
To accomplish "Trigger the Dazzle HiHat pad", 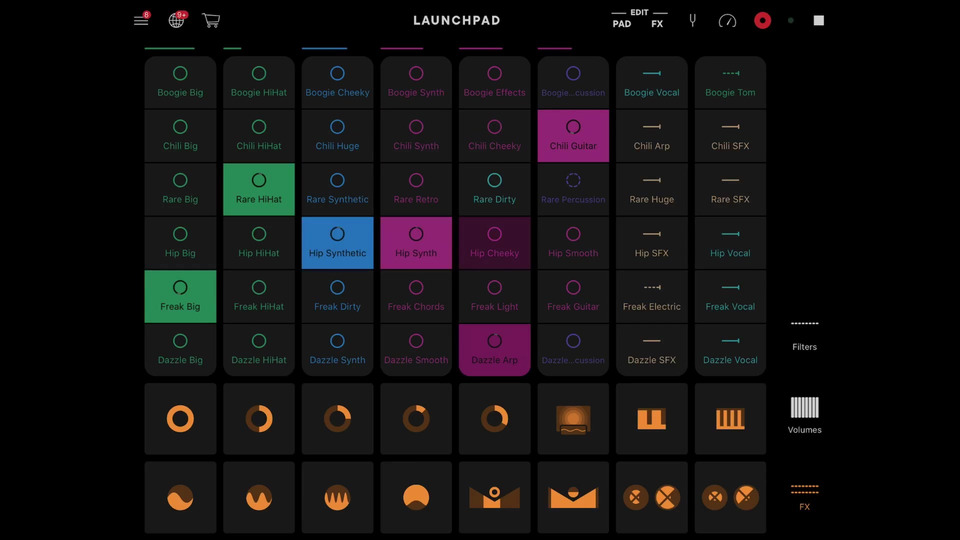I will pyautogui.click(x=258, y=350).
